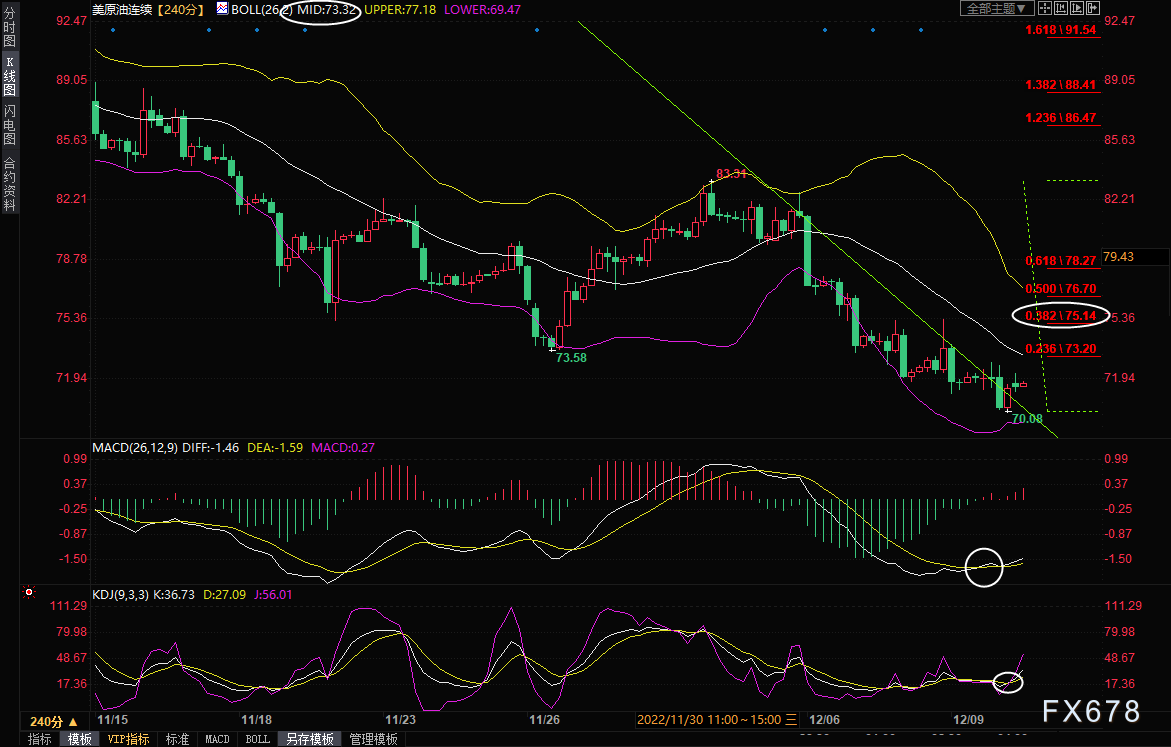The width and height of the screenshot is (1171, 747).
Task: Open the BOLL indicator chart icon
Action: (x=223, y=9)
